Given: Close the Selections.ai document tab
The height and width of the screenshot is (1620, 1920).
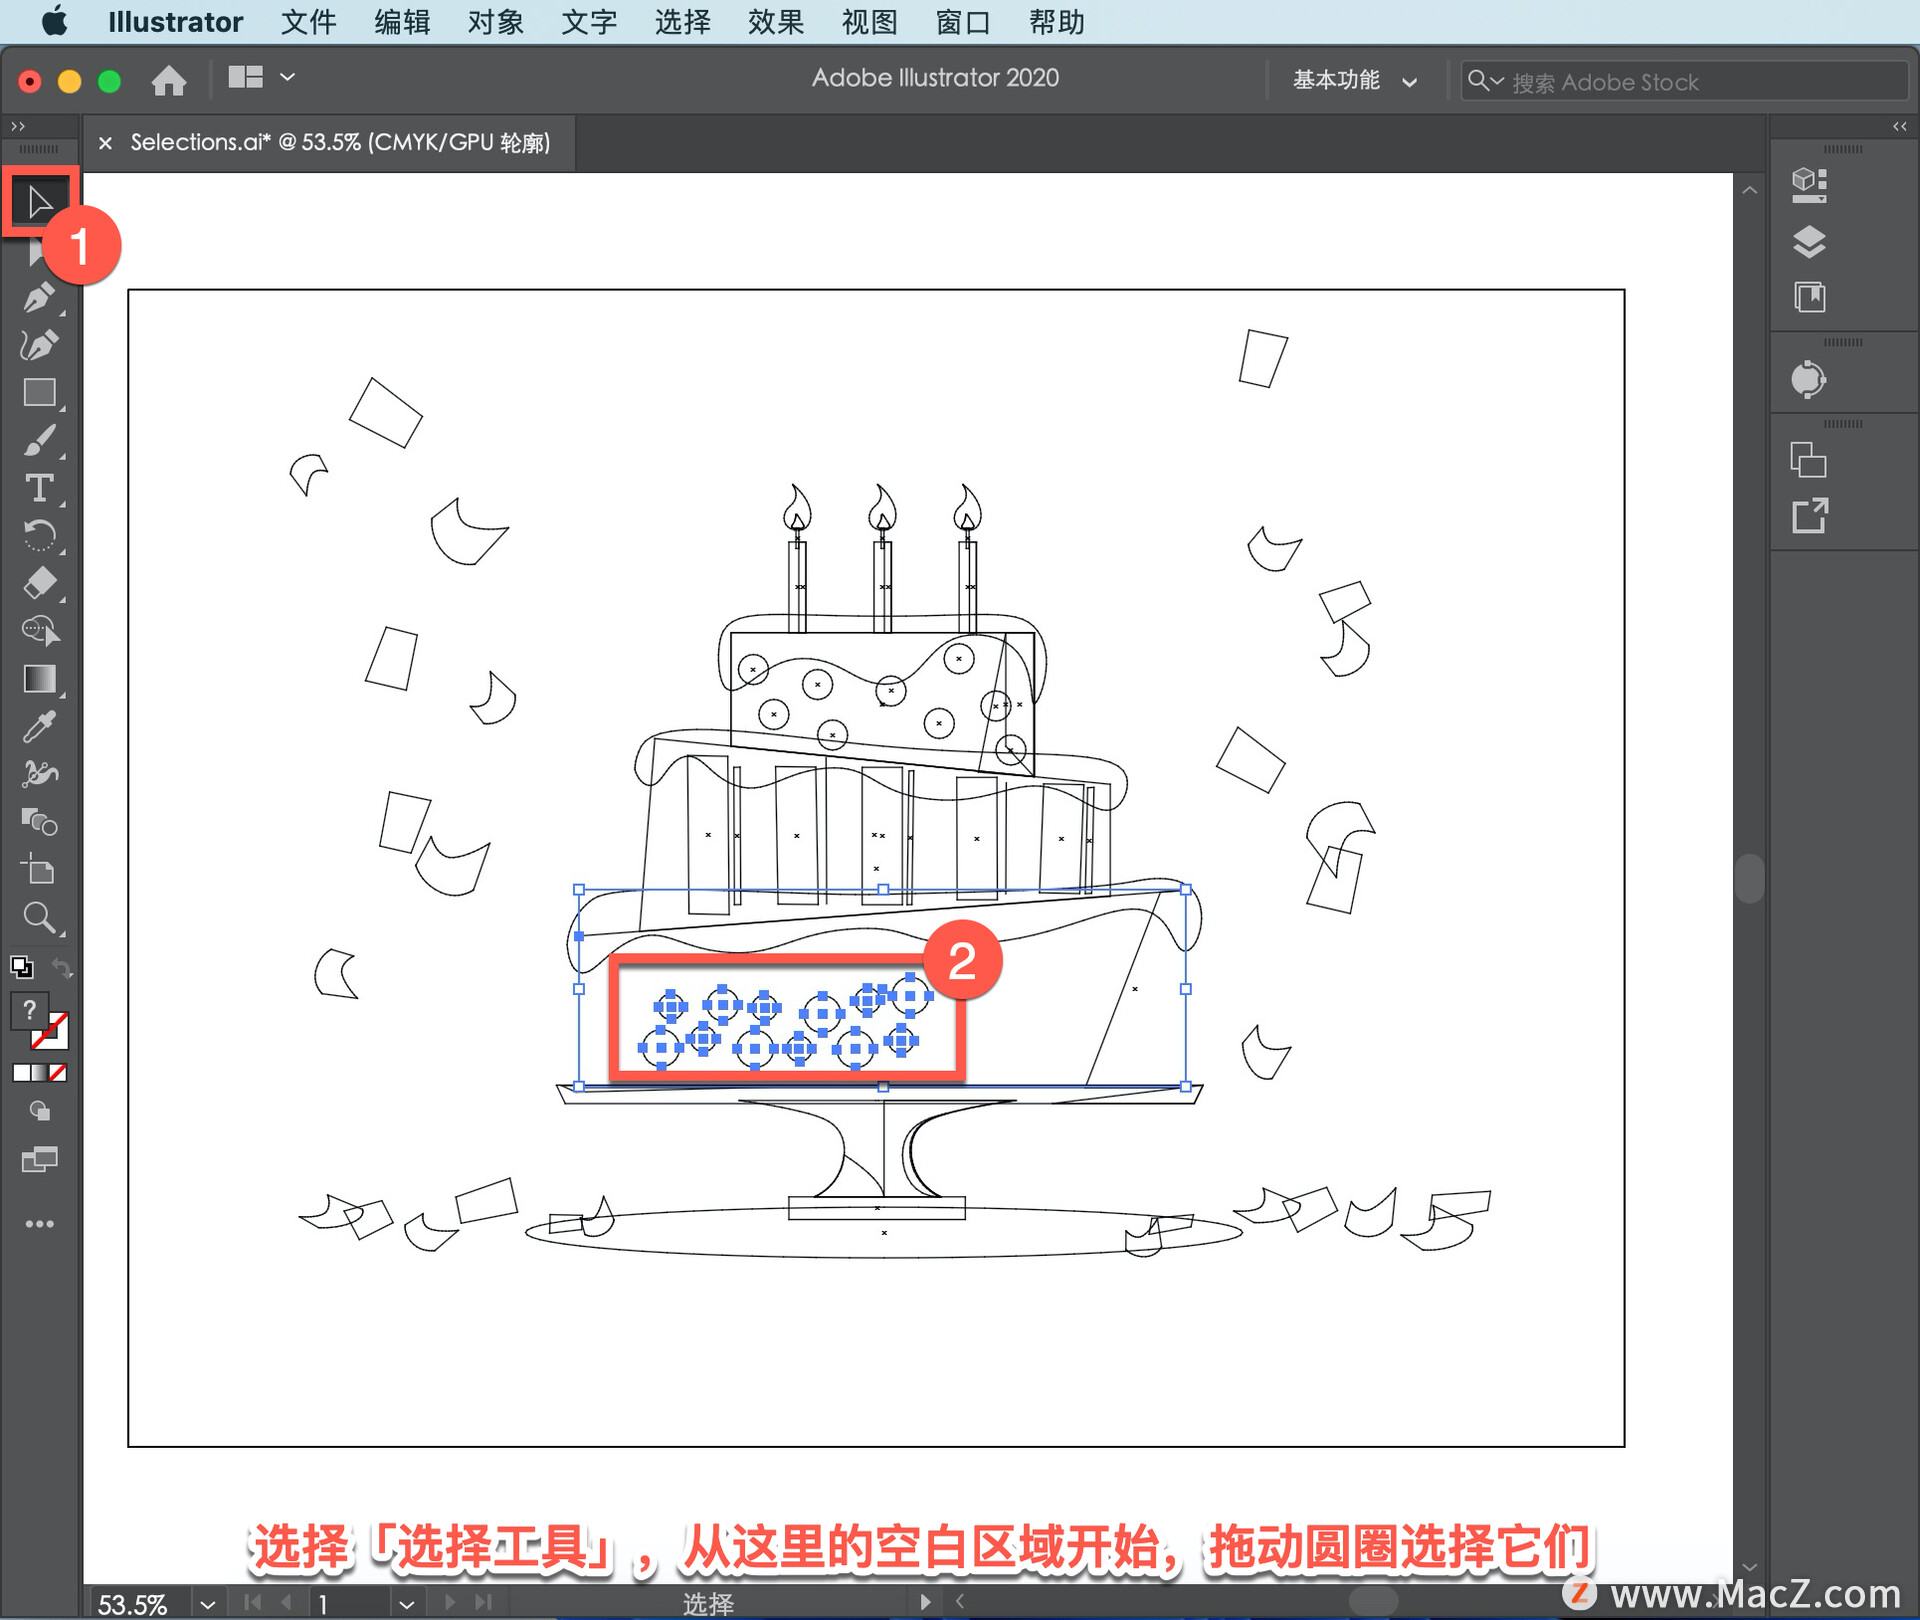Looking at the screenshot, I should pos(105,143).
